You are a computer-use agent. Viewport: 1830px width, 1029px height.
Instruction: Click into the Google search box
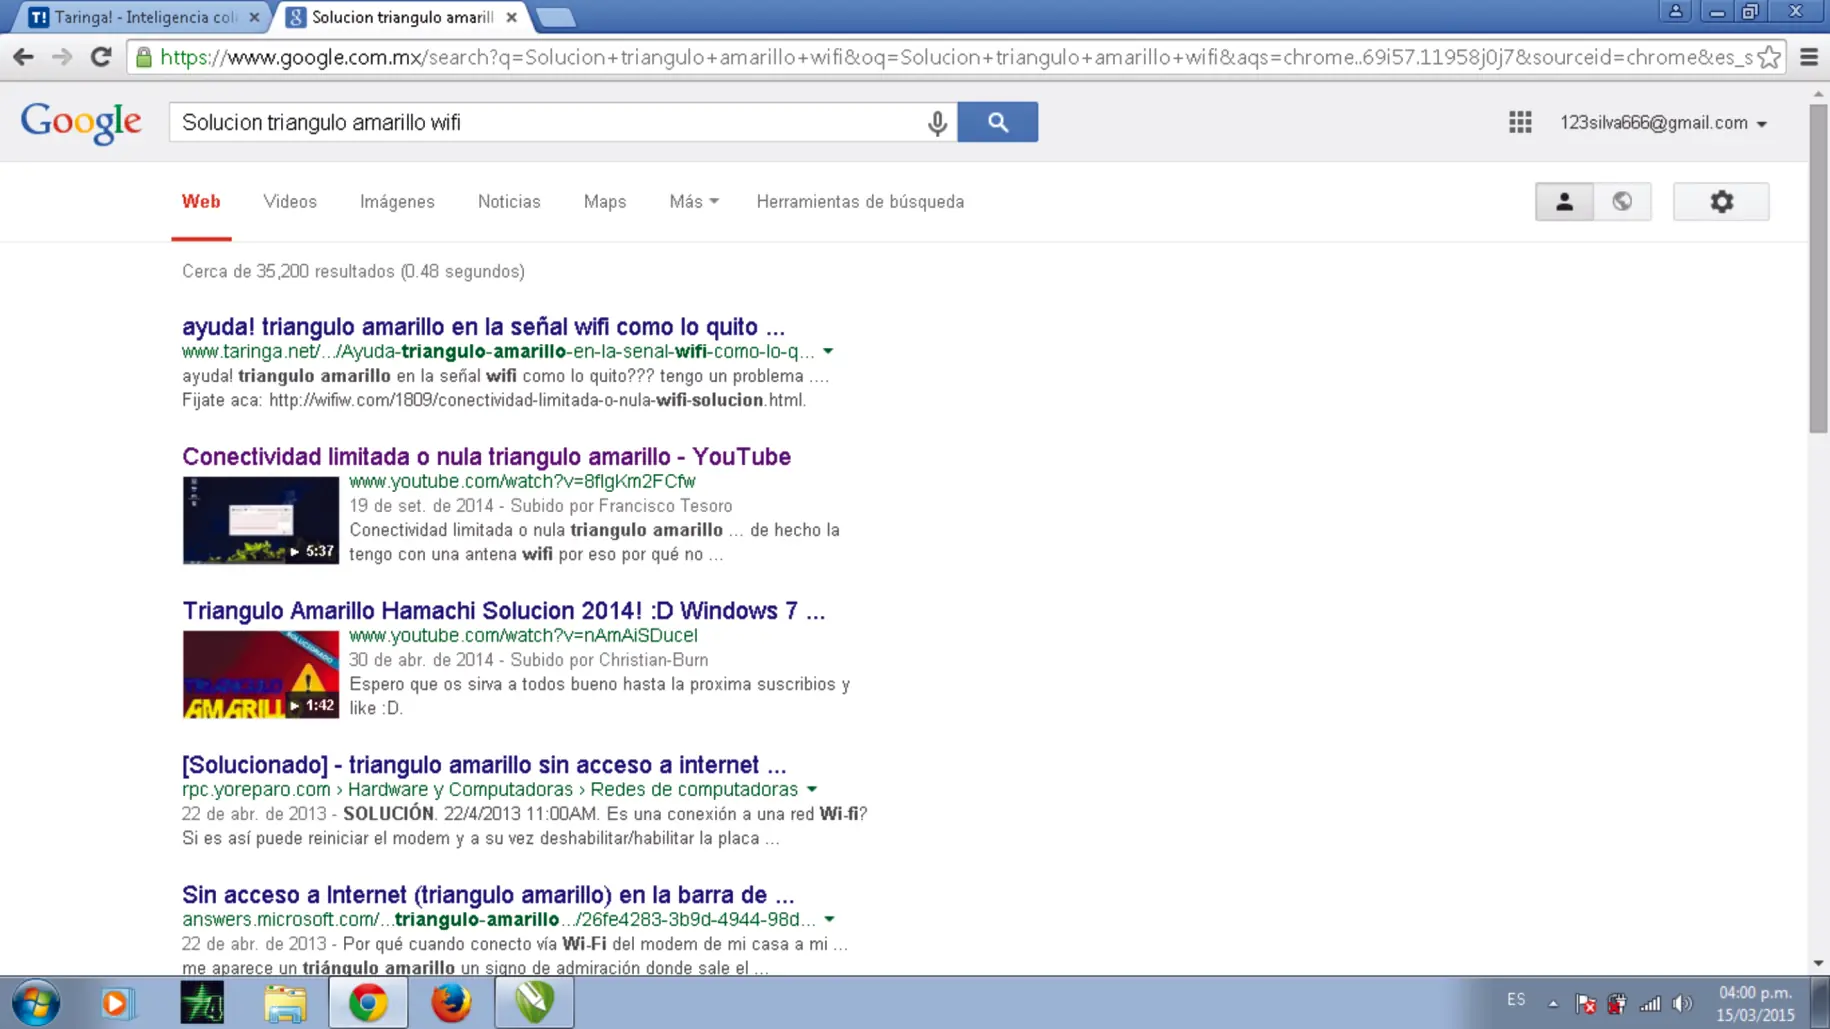[x=545, y=122]
